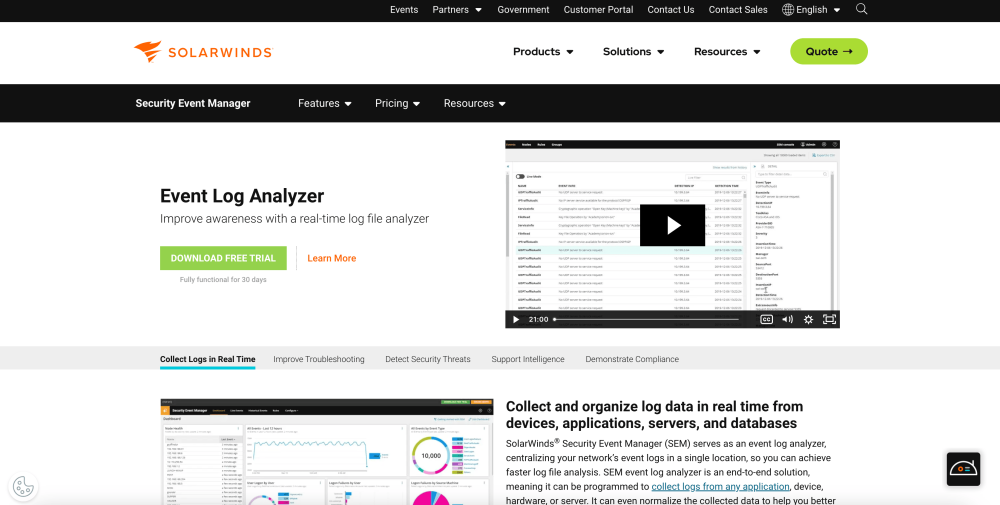This screenshot has width=1000, height=505.
Task: Open Security Event Manager Resources dropdown
Action: [x=474, y=103]
